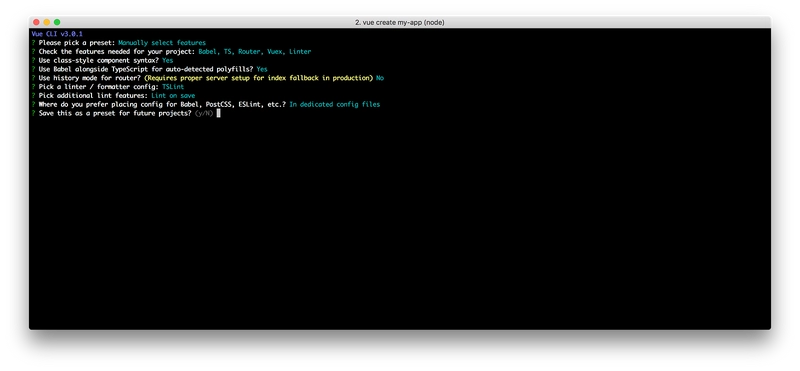Click the '(y/N)' hint text
800x371 pixels.
[x=204, y=113]
